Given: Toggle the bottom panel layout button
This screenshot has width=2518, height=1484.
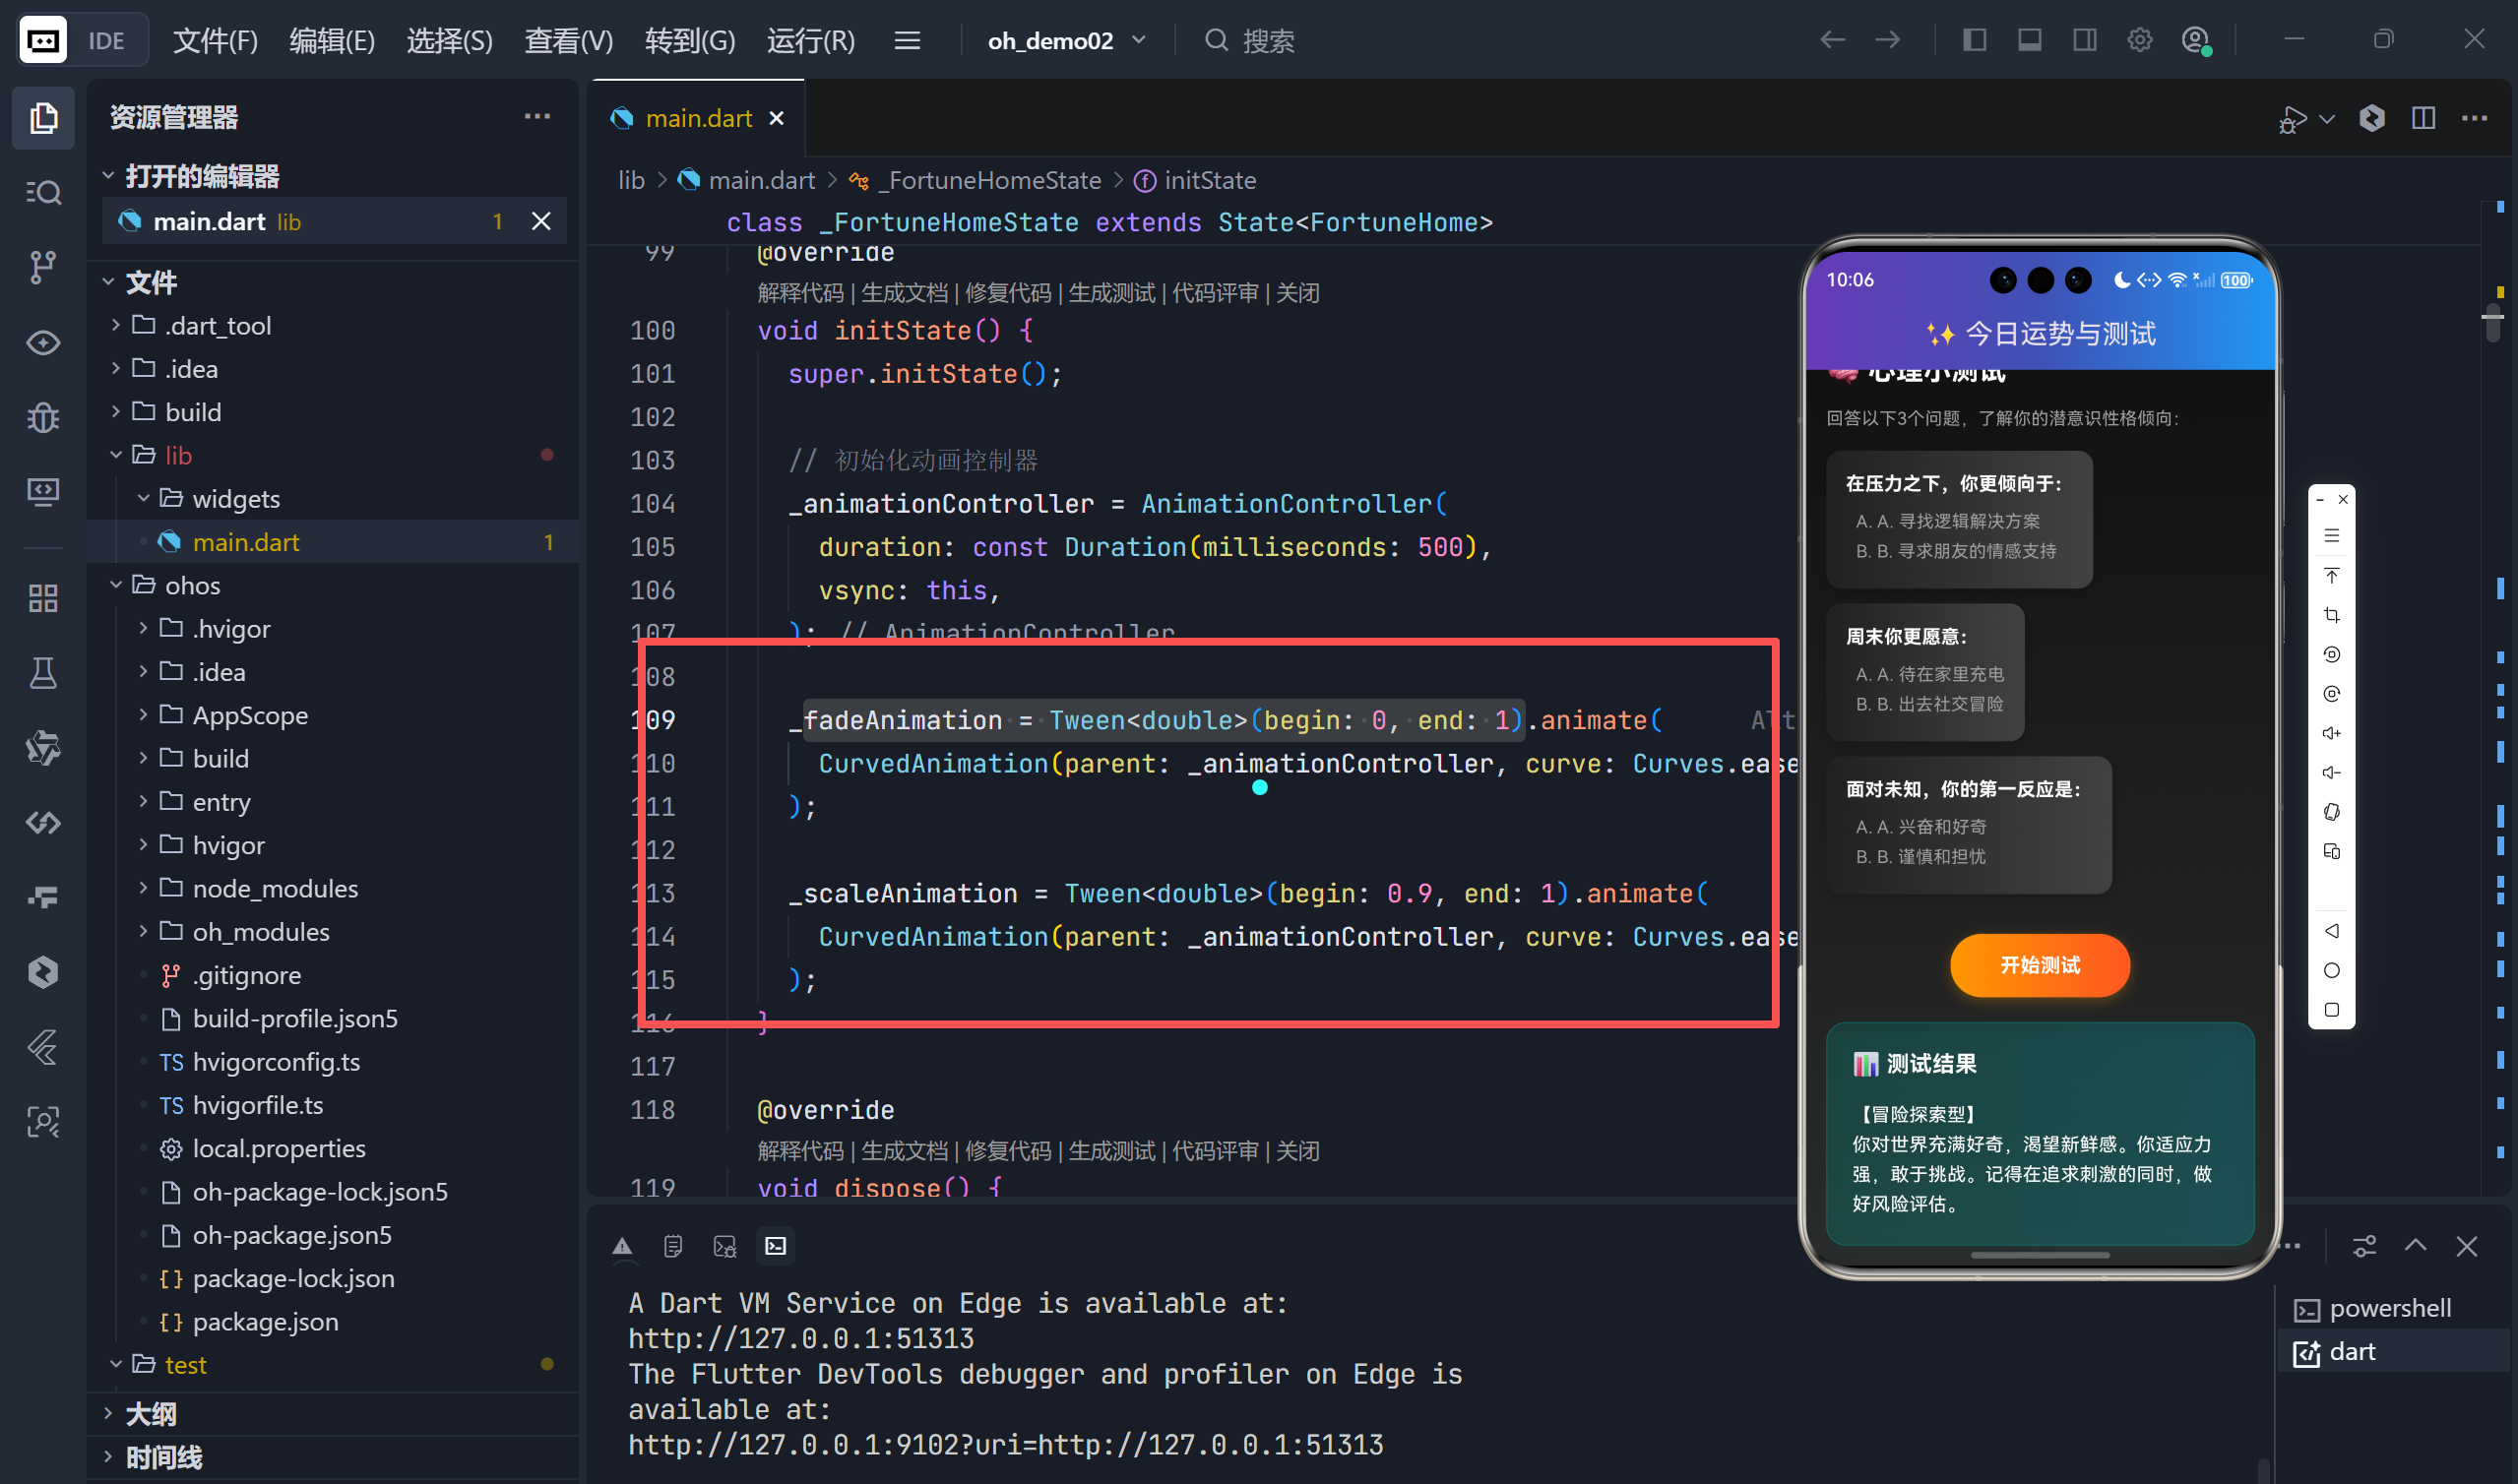Looking at the screenshot, I should 2029,40.
